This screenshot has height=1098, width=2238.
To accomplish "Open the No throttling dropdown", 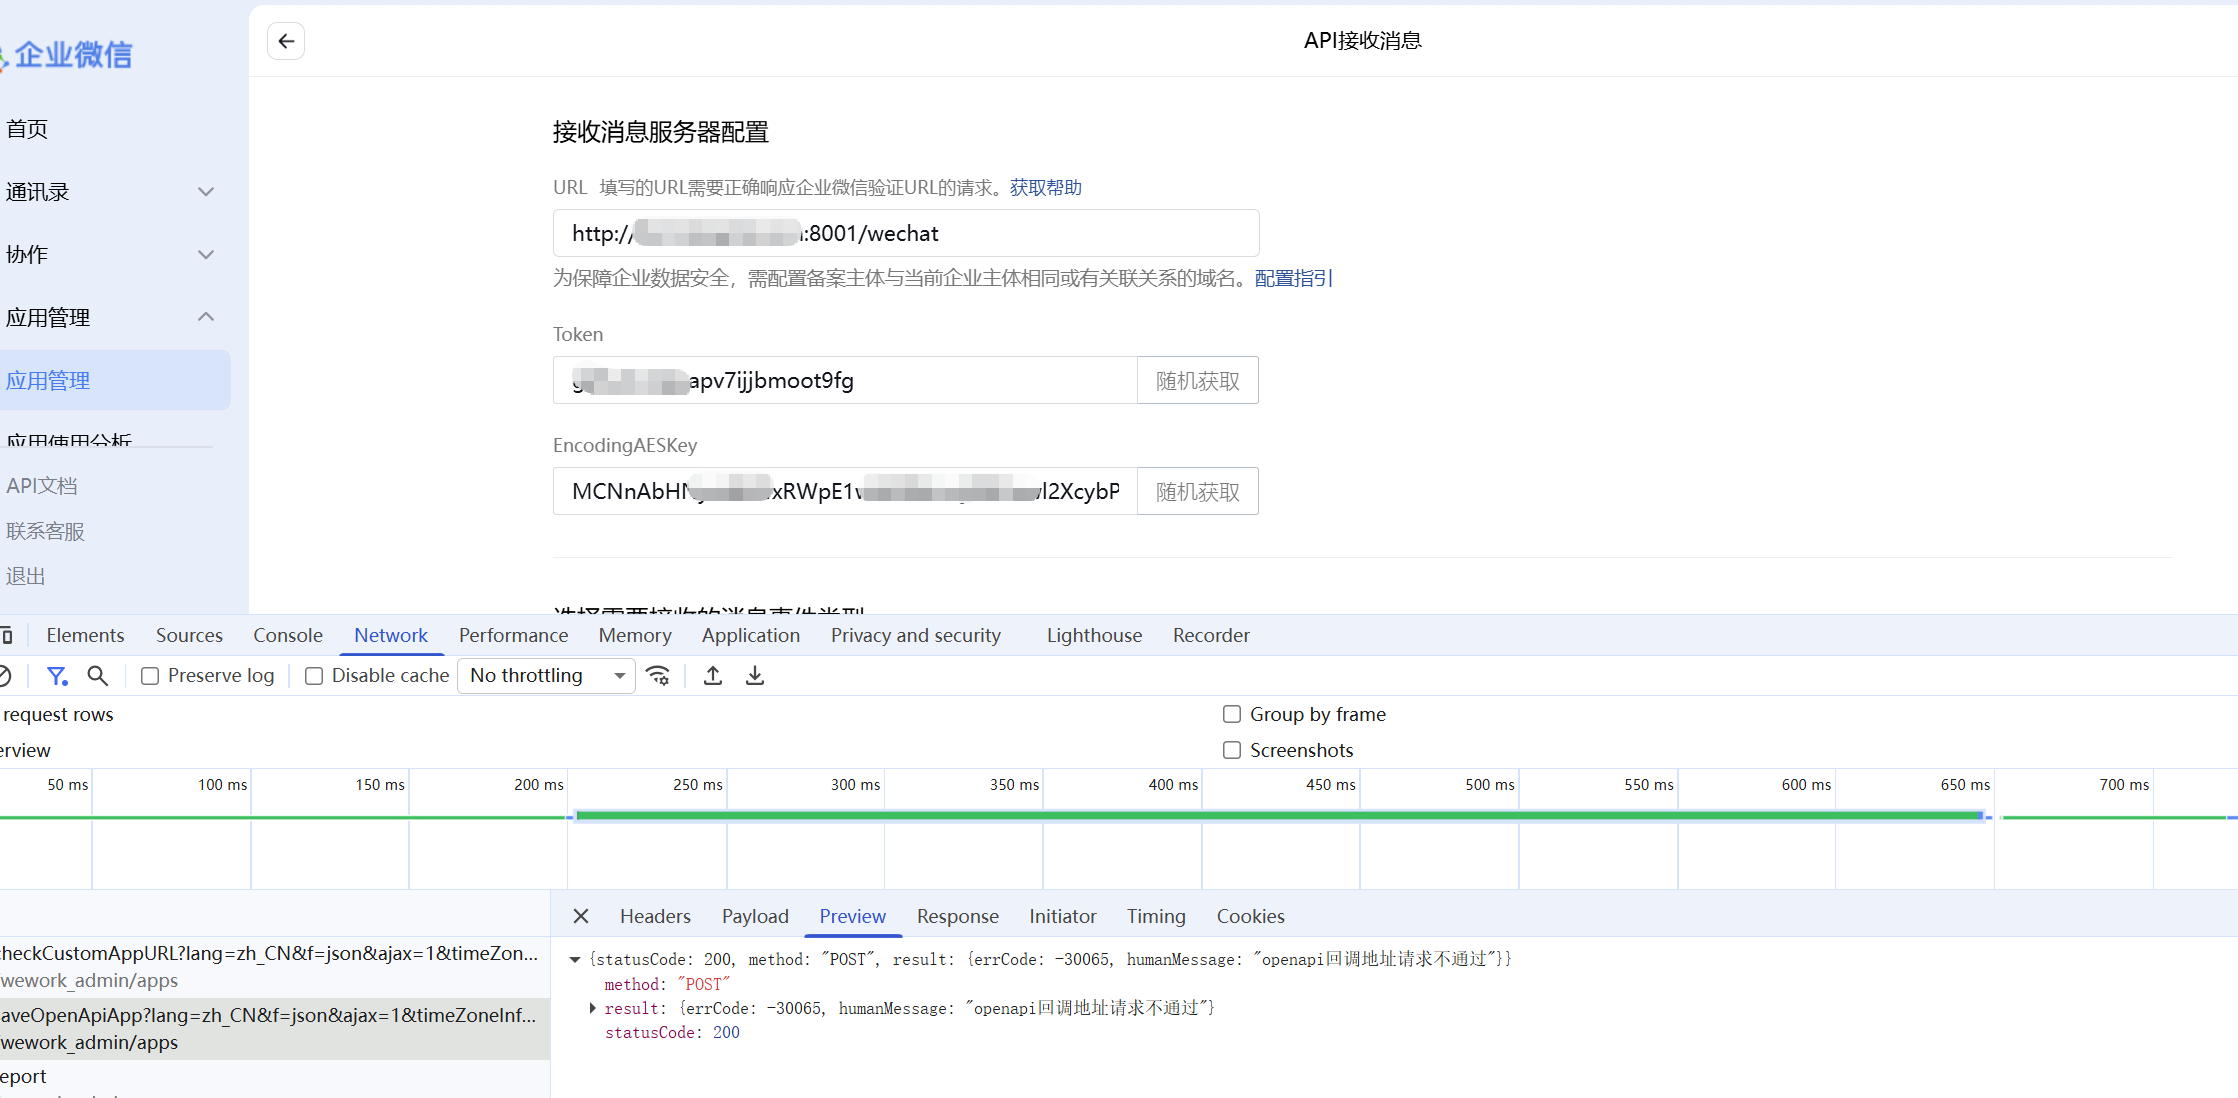I will pyautogui.click(x=546, y=676).
